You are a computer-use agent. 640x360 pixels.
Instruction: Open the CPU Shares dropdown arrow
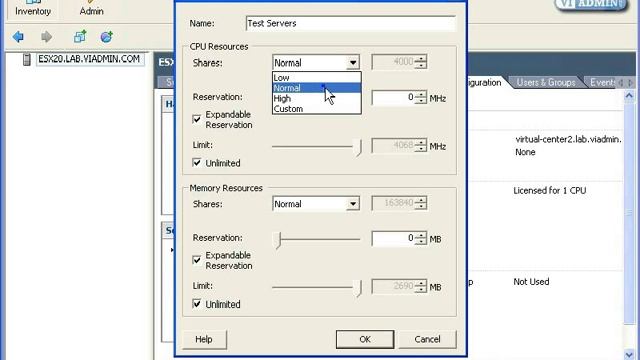[x=353, y=63]
